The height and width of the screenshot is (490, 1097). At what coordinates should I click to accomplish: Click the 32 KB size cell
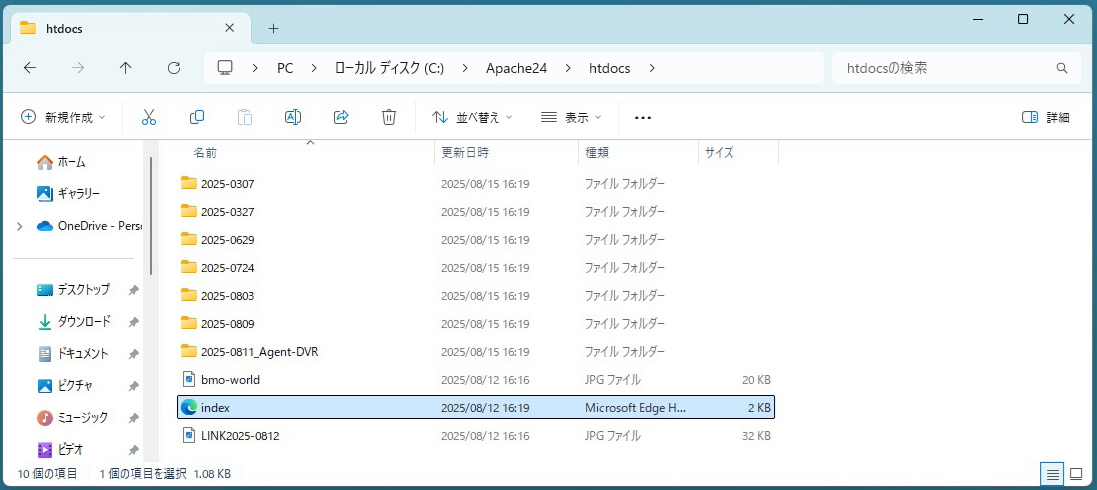[756, 435]
